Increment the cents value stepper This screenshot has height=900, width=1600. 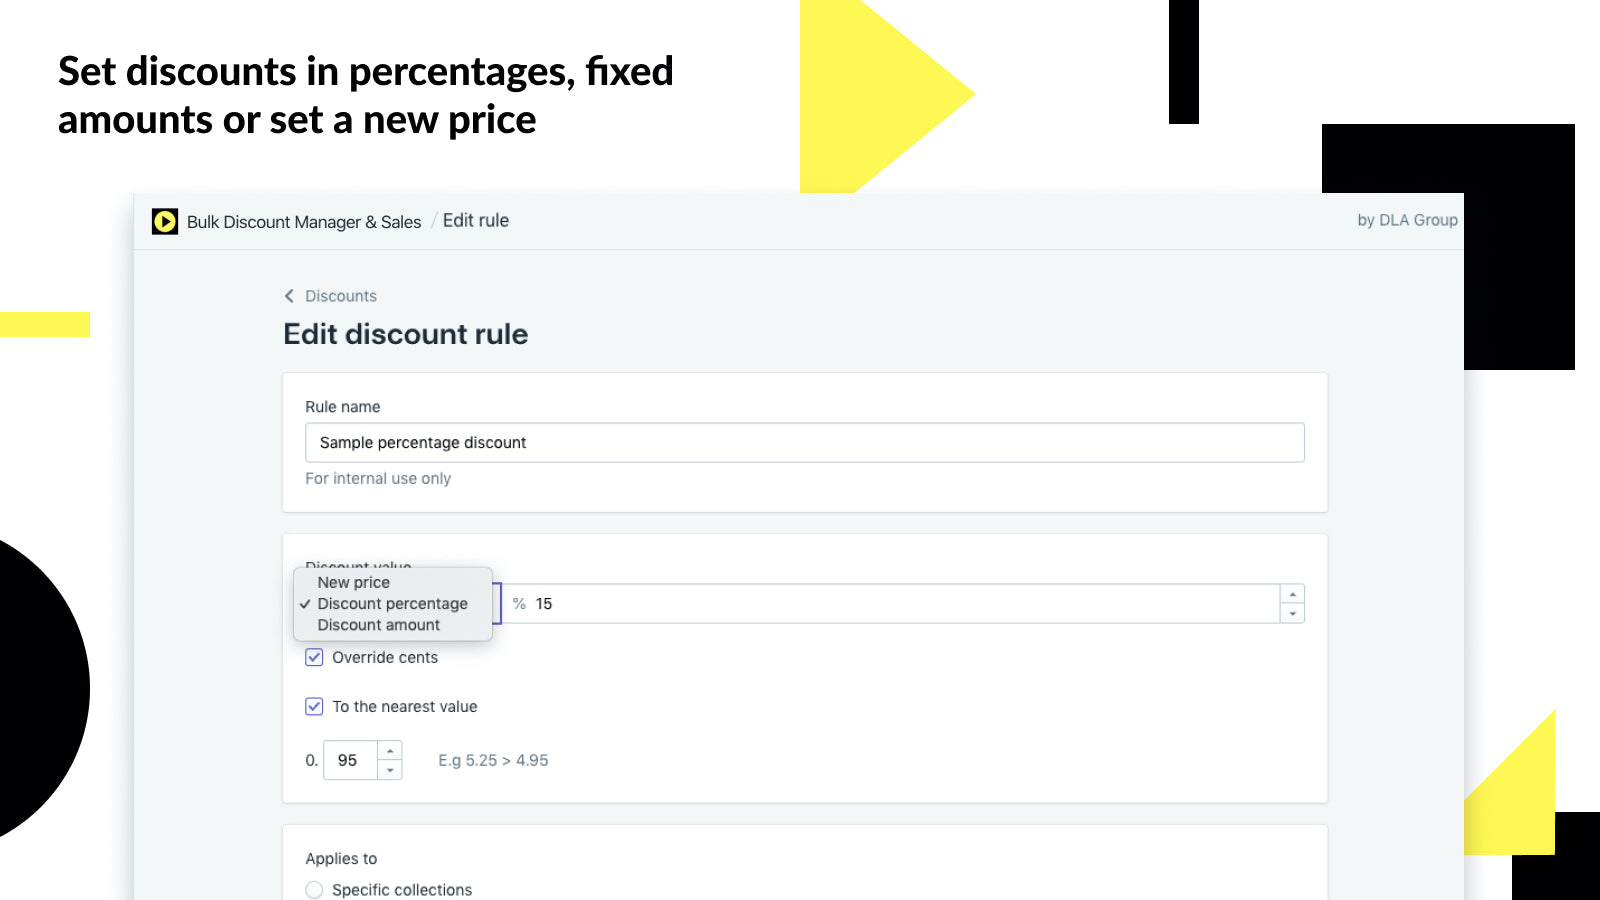point(390,751)
